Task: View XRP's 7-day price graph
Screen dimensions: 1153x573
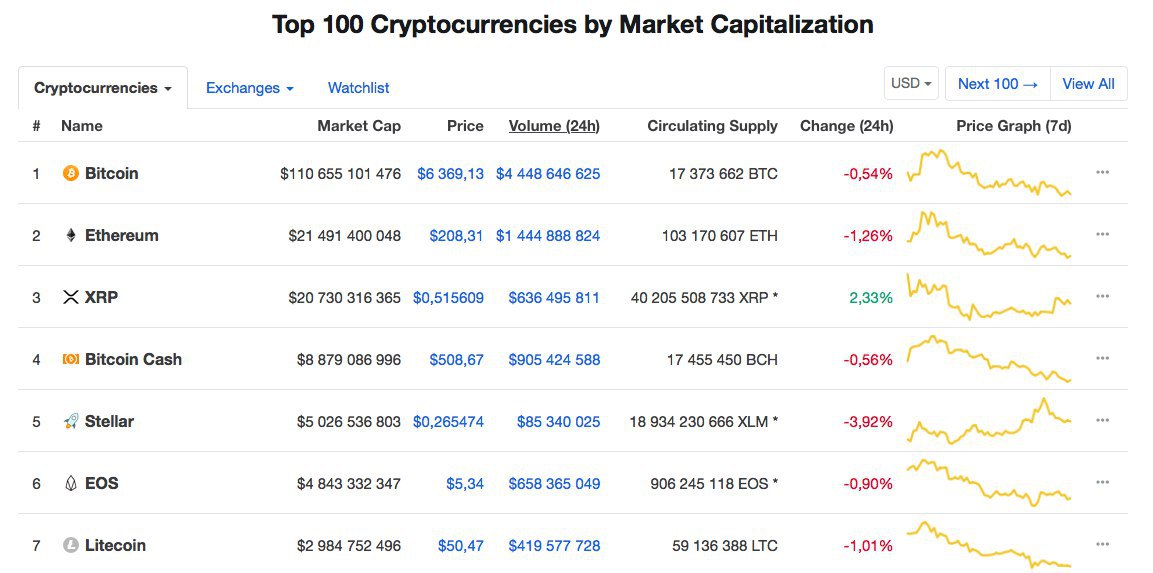Action: point(988,297)
